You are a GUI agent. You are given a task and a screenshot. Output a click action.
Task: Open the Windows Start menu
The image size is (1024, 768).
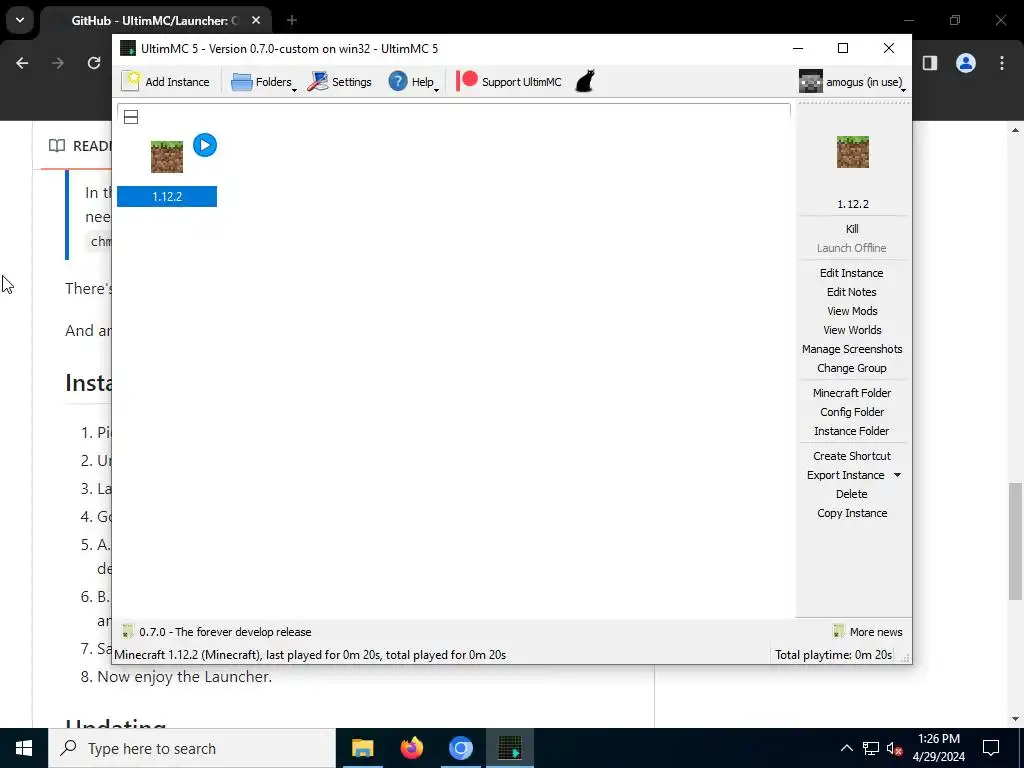click(24, 748)
